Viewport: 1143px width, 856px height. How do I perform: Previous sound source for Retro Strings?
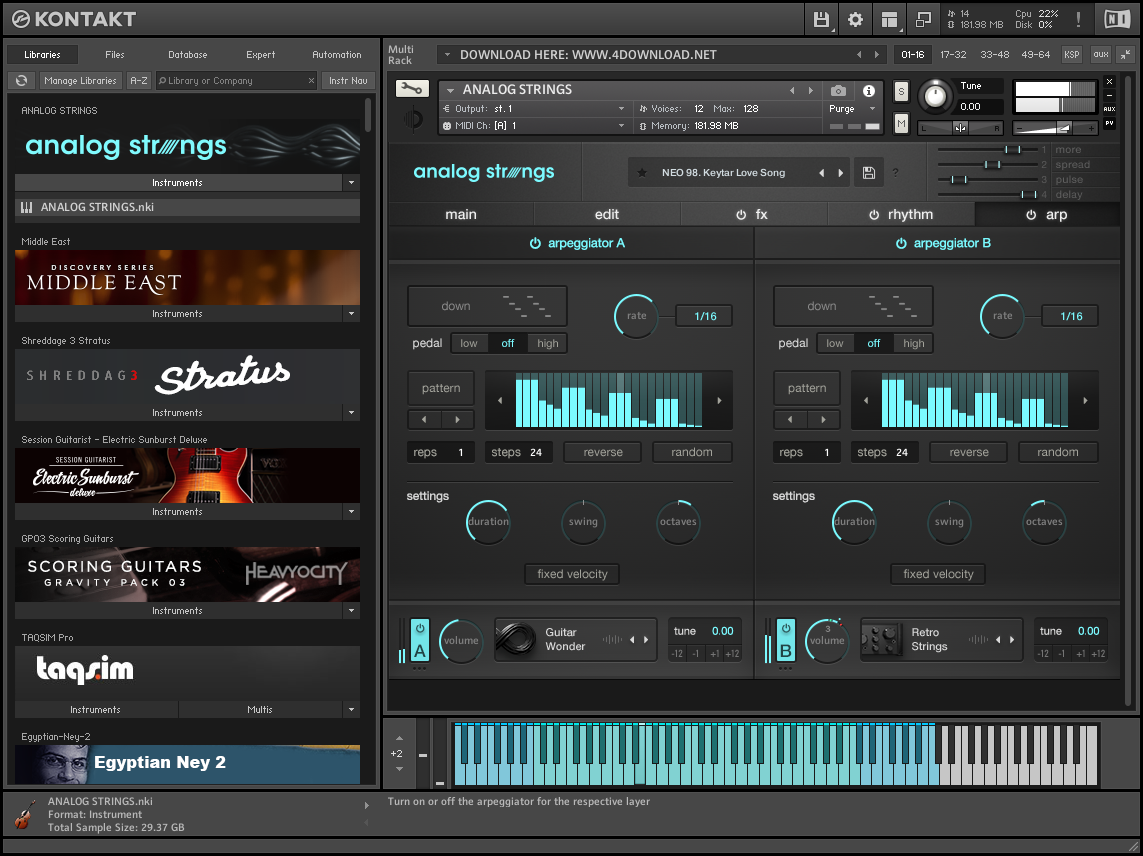(998, 639)
